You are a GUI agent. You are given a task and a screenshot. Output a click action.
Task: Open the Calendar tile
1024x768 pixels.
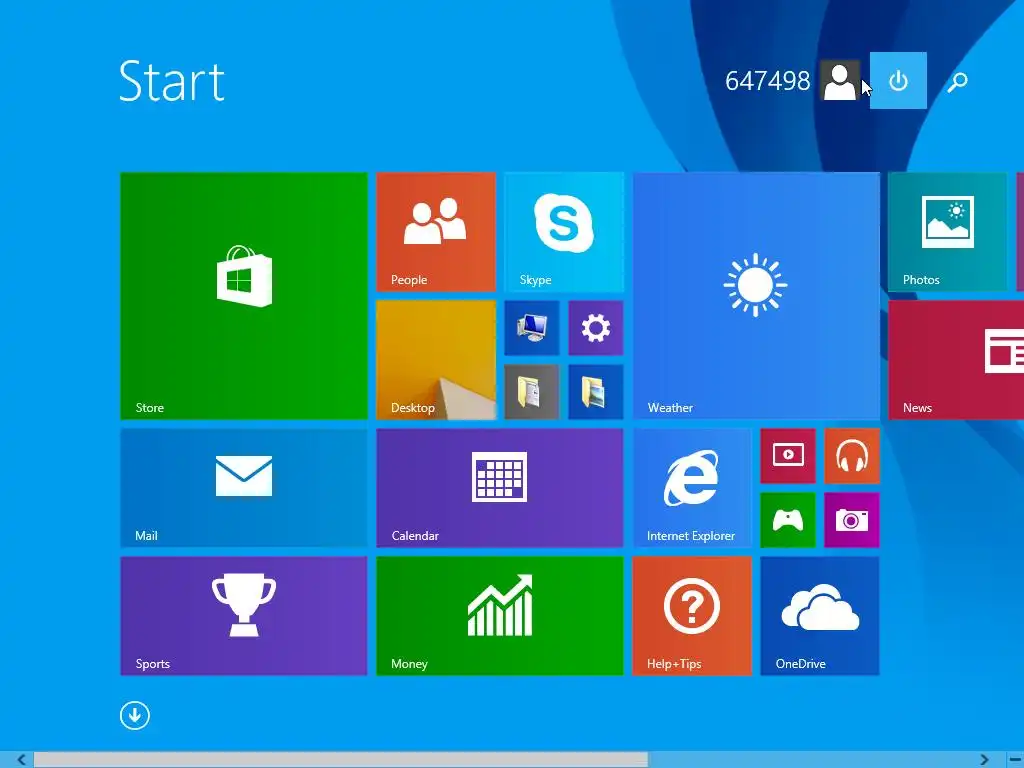tap(500, 487)
